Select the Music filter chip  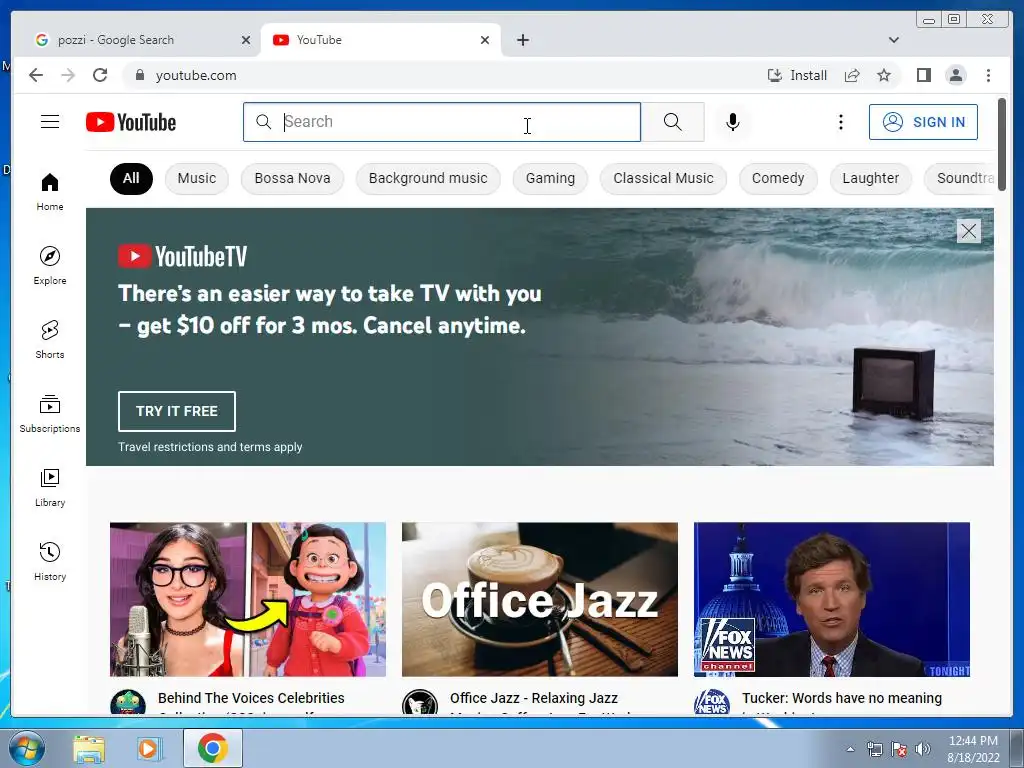[197, 178]
